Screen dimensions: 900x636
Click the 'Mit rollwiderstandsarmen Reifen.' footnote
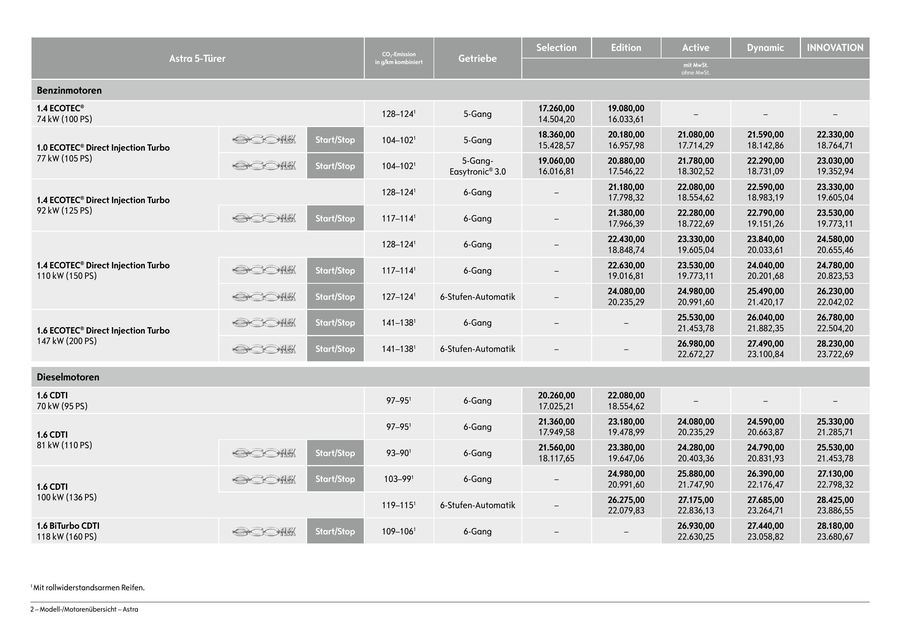tap(88, 588)
